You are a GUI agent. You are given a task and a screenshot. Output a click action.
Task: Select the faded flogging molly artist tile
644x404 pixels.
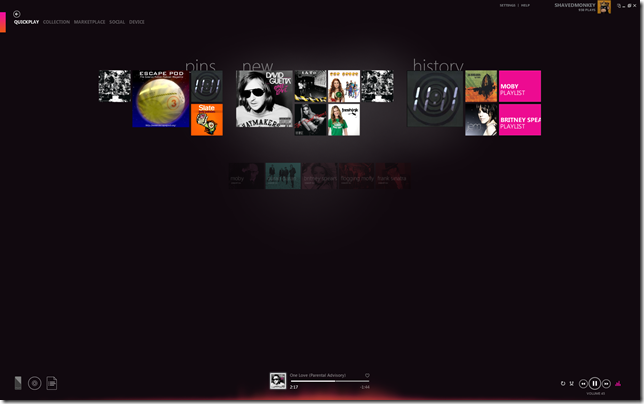tap(356, 176)
